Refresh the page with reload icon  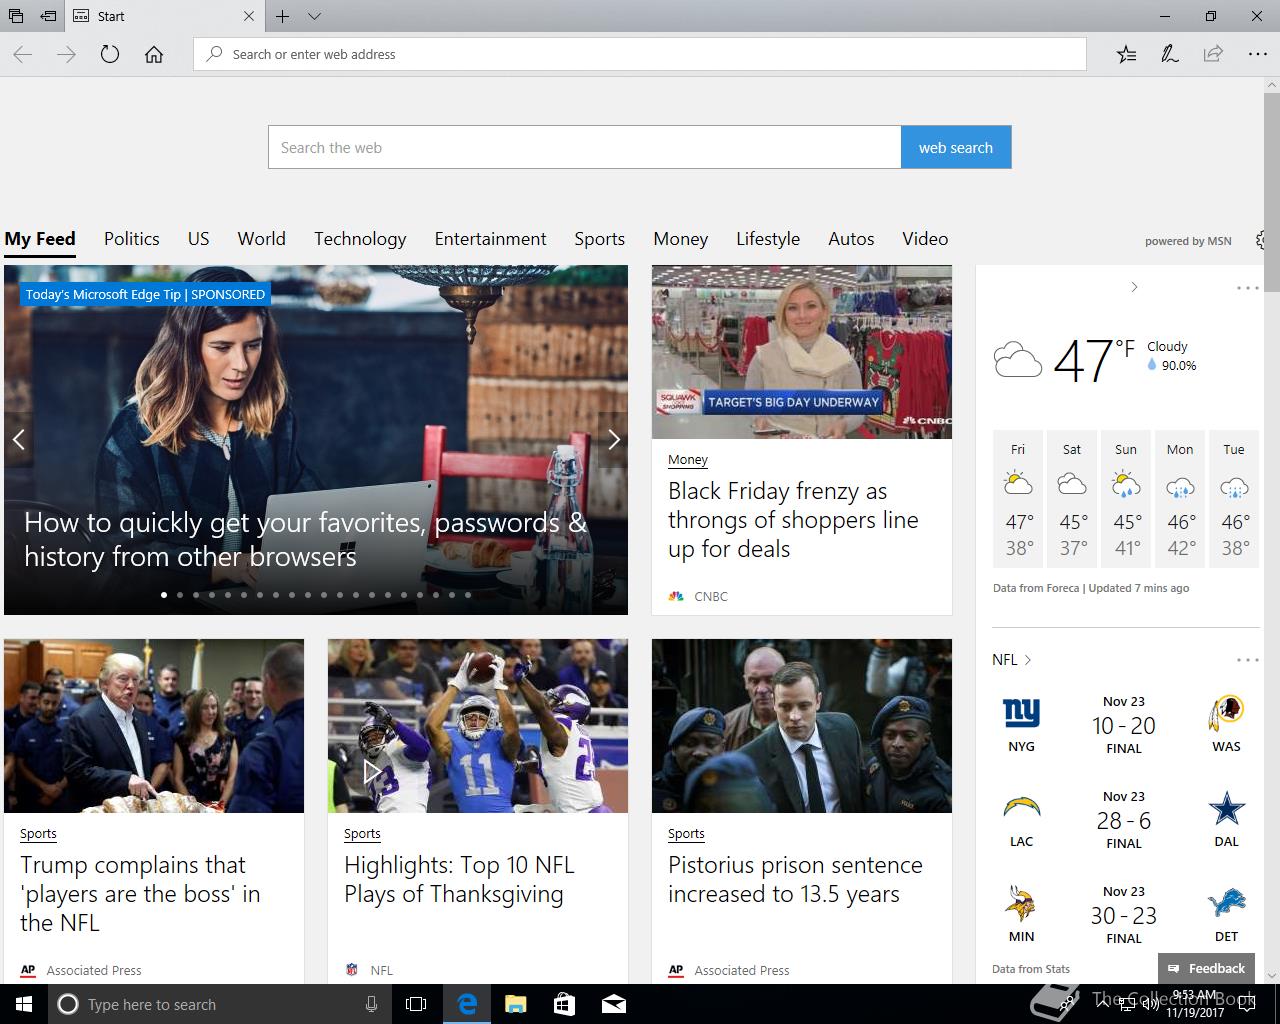pos(110,54)
